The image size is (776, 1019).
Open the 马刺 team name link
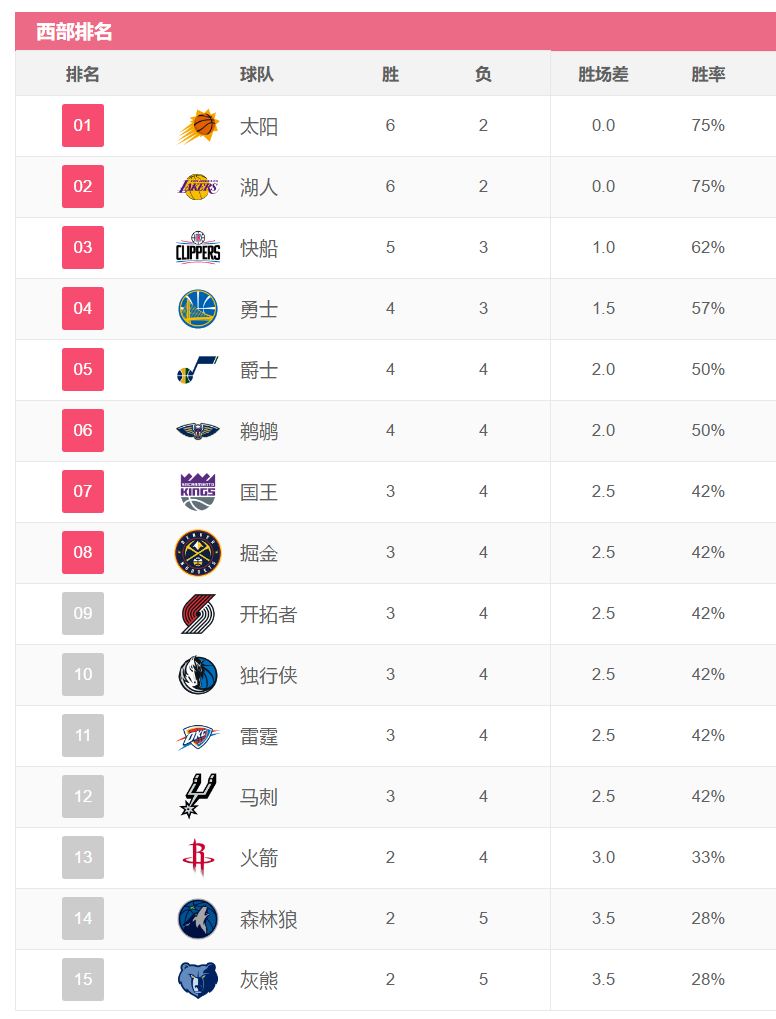[259, 798]
